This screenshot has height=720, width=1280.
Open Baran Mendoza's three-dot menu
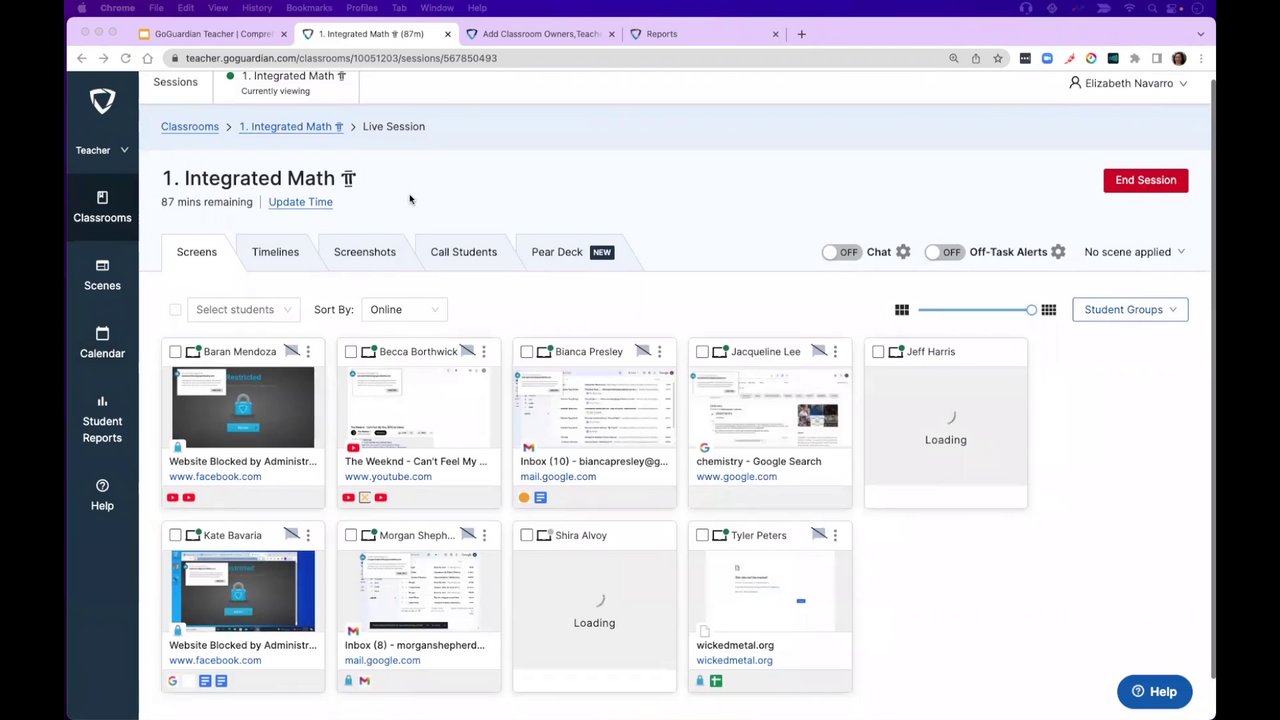click(x=308, y=352)
